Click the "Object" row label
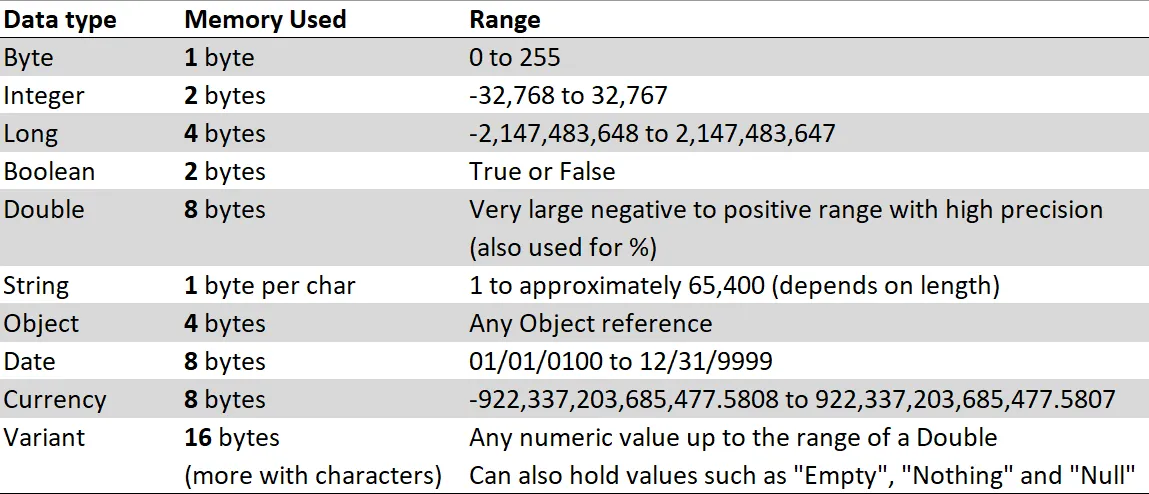 (41, 324)
